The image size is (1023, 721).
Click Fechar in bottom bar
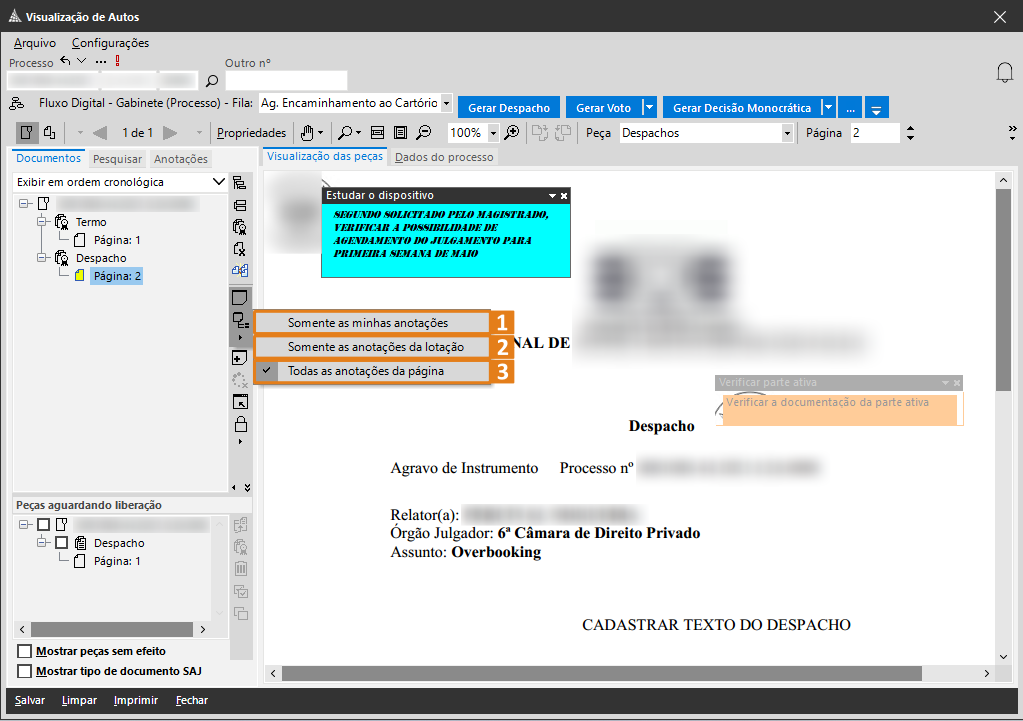coord(192,700)
